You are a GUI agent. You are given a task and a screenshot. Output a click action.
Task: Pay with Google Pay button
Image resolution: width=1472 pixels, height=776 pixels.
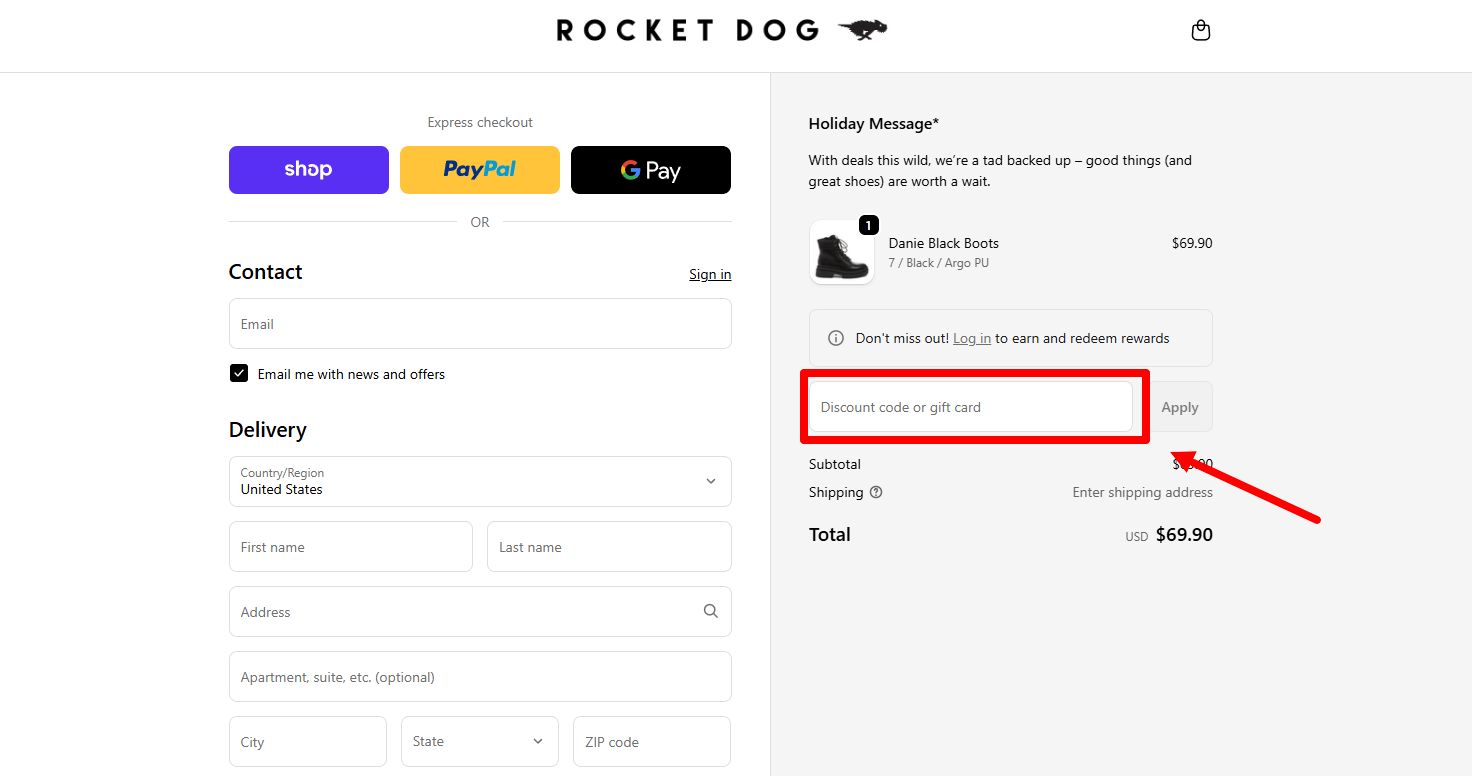tap(651, 170)
